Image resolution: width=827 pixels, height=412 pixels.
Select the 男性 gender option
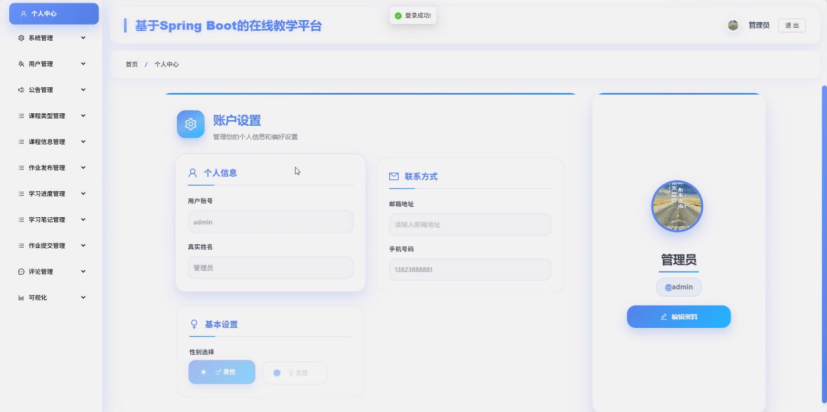pyautogui.click(x=222, y=372)
